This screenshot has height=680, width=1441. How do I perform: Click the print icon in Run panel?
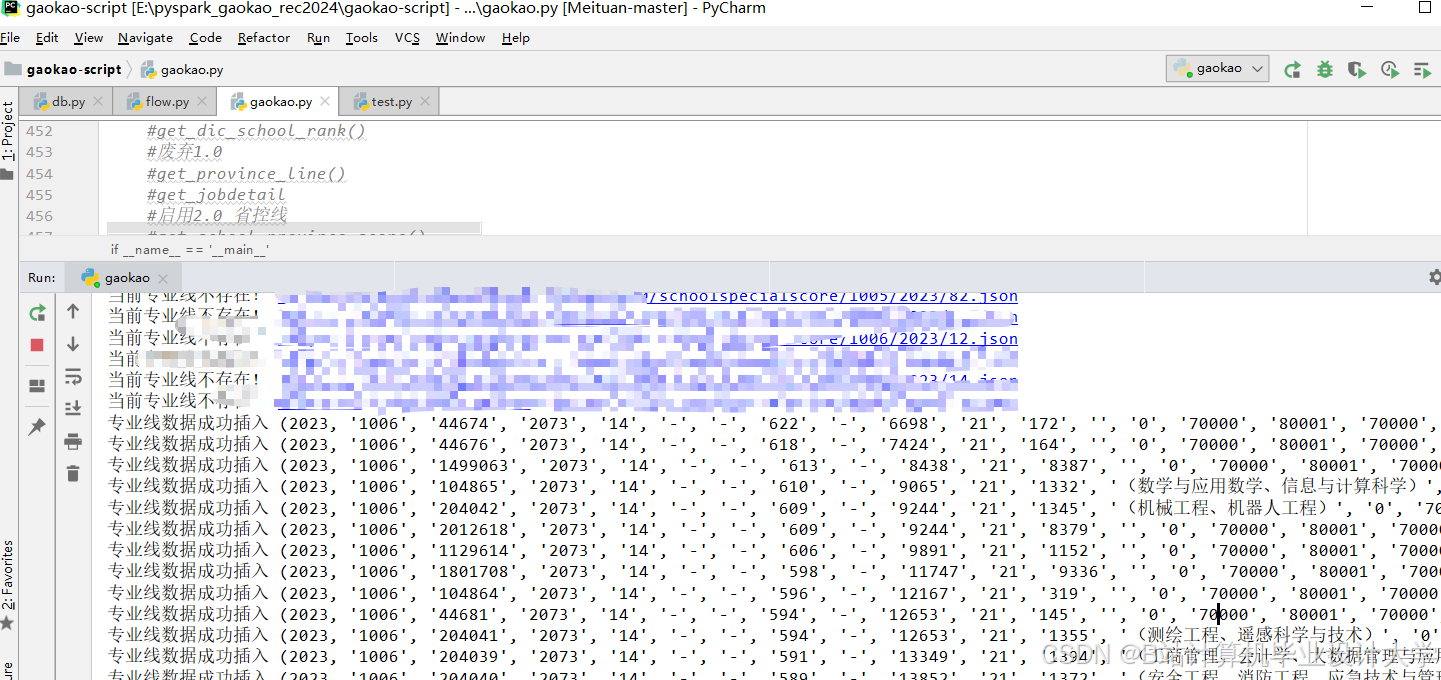(73, 441)
